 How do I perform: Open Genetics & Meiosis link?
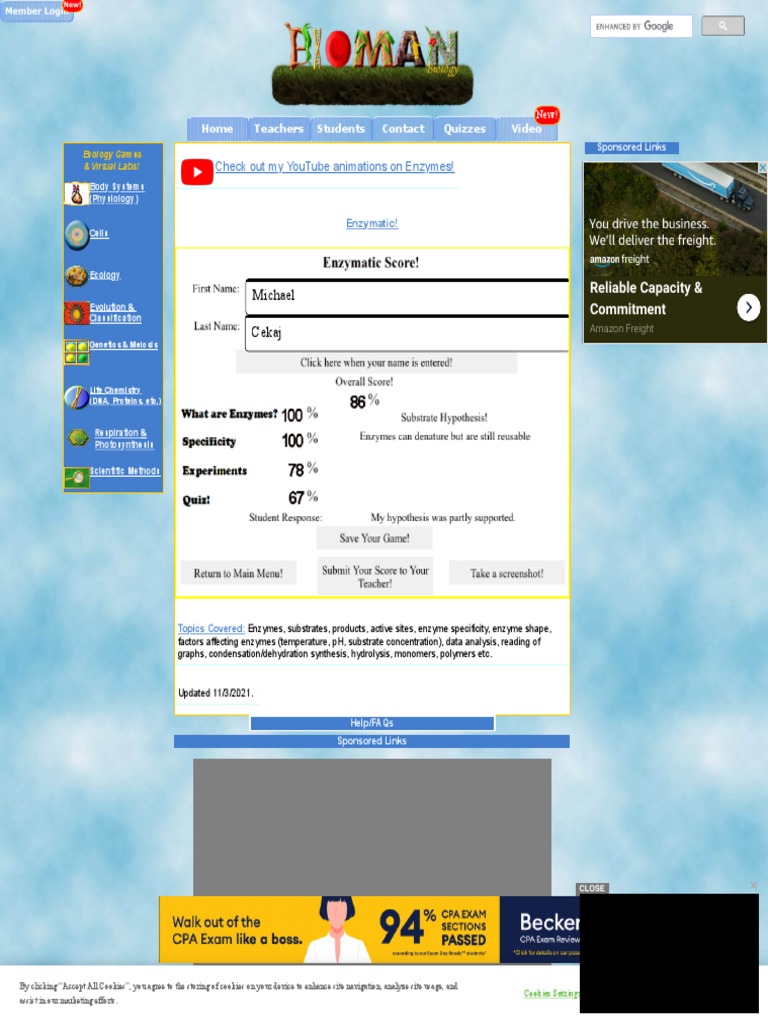click(x=123, y=344)
